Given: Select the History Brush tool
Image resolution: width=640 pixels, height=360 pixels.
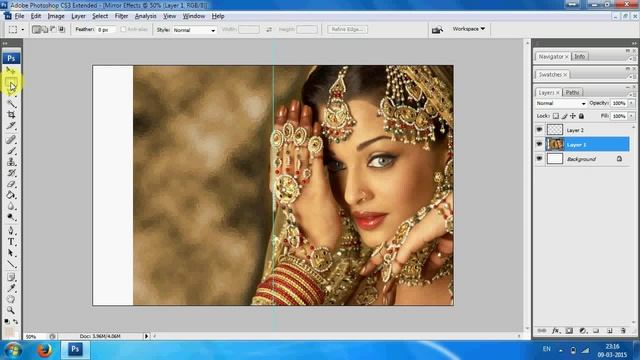Looking at the screenshot, I should point(11,173).
